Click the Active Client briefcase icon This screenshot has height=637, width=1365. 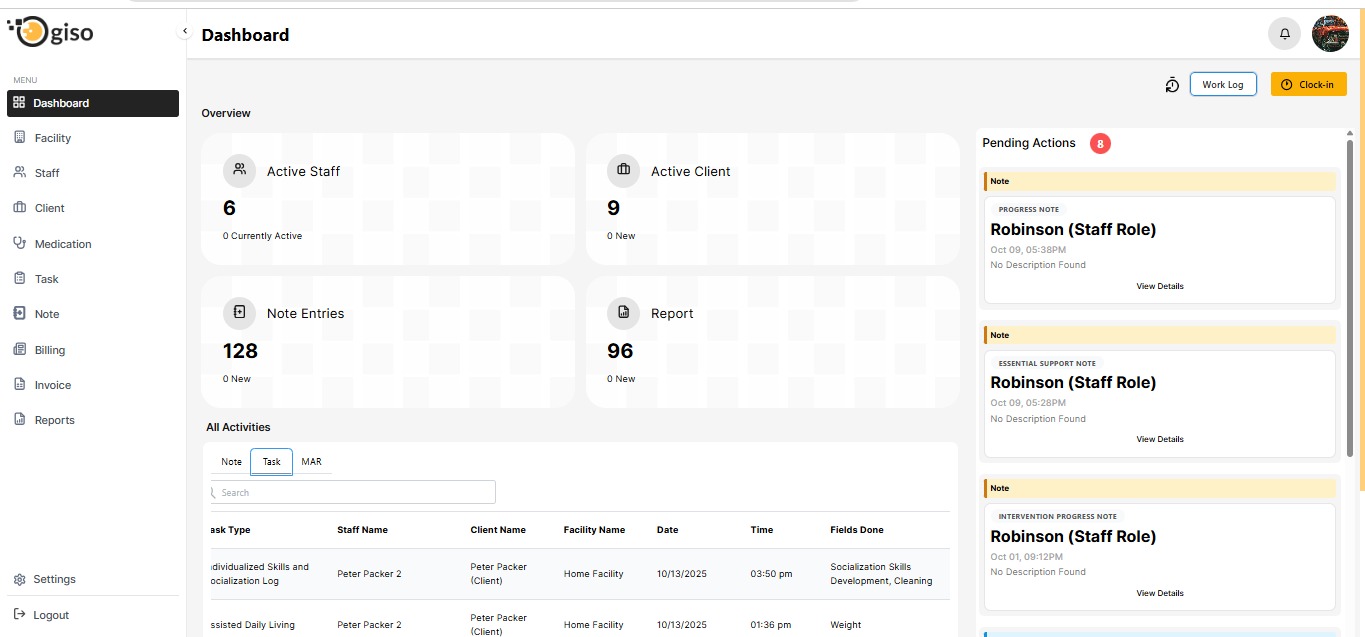tap(623, 170)
